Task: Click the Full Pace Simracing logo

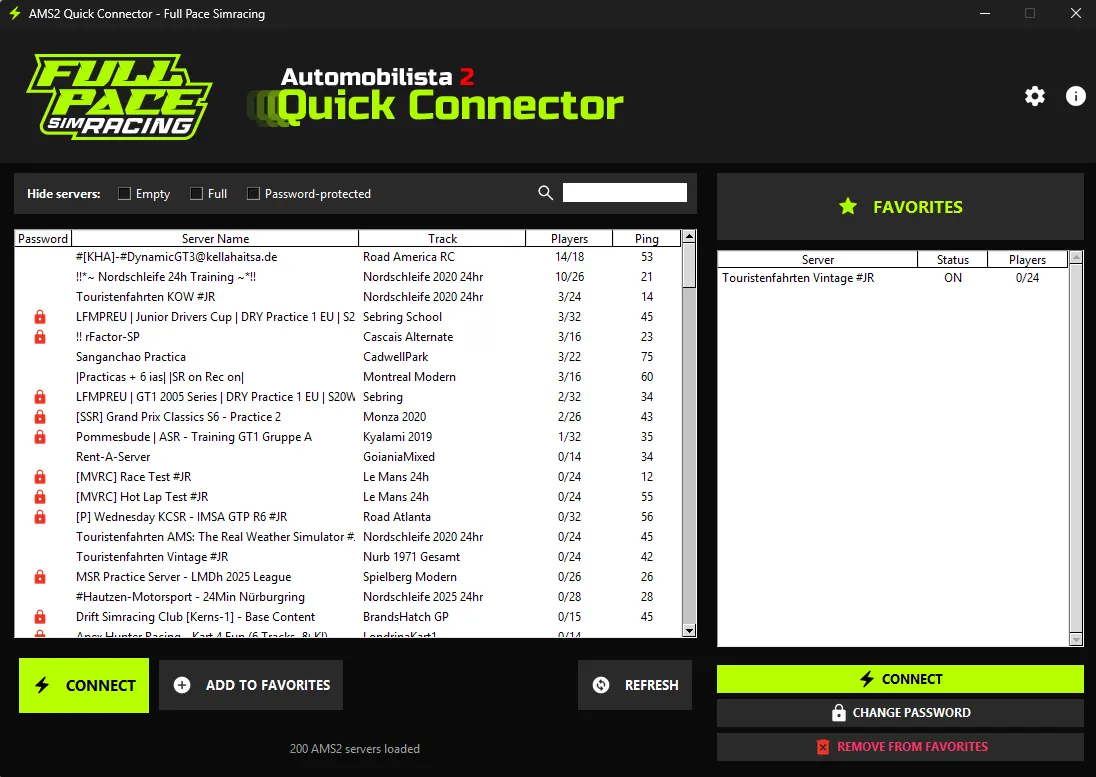Action: point(118,98)
